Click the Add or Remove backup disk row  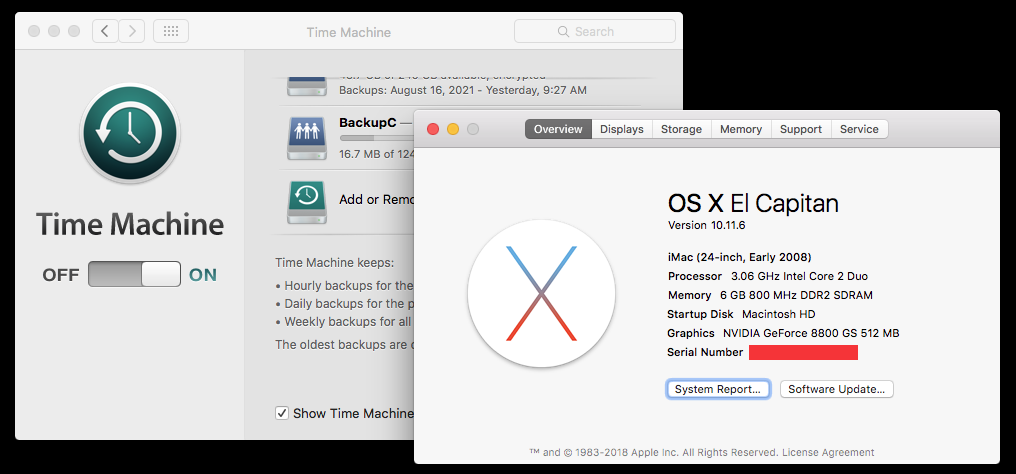coord(347,200)
